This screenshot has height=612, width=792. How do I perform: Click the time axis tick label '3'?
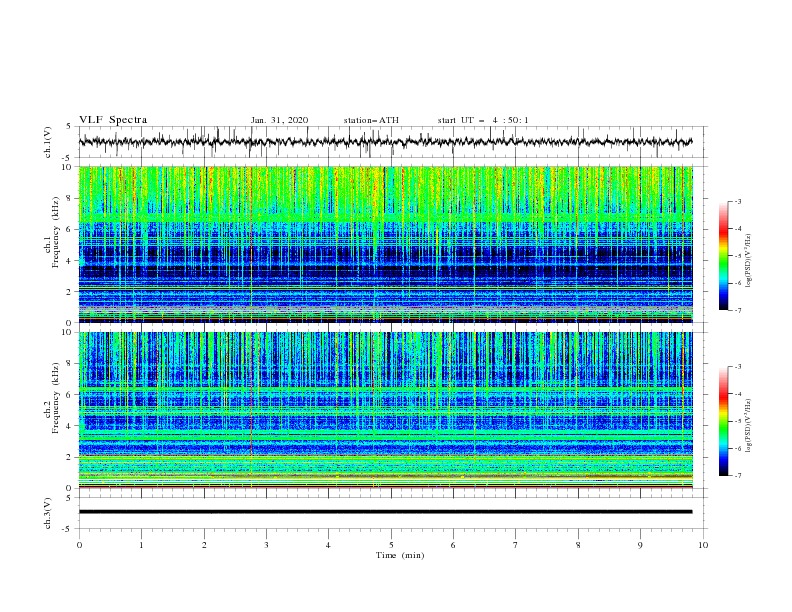(266, 545)
